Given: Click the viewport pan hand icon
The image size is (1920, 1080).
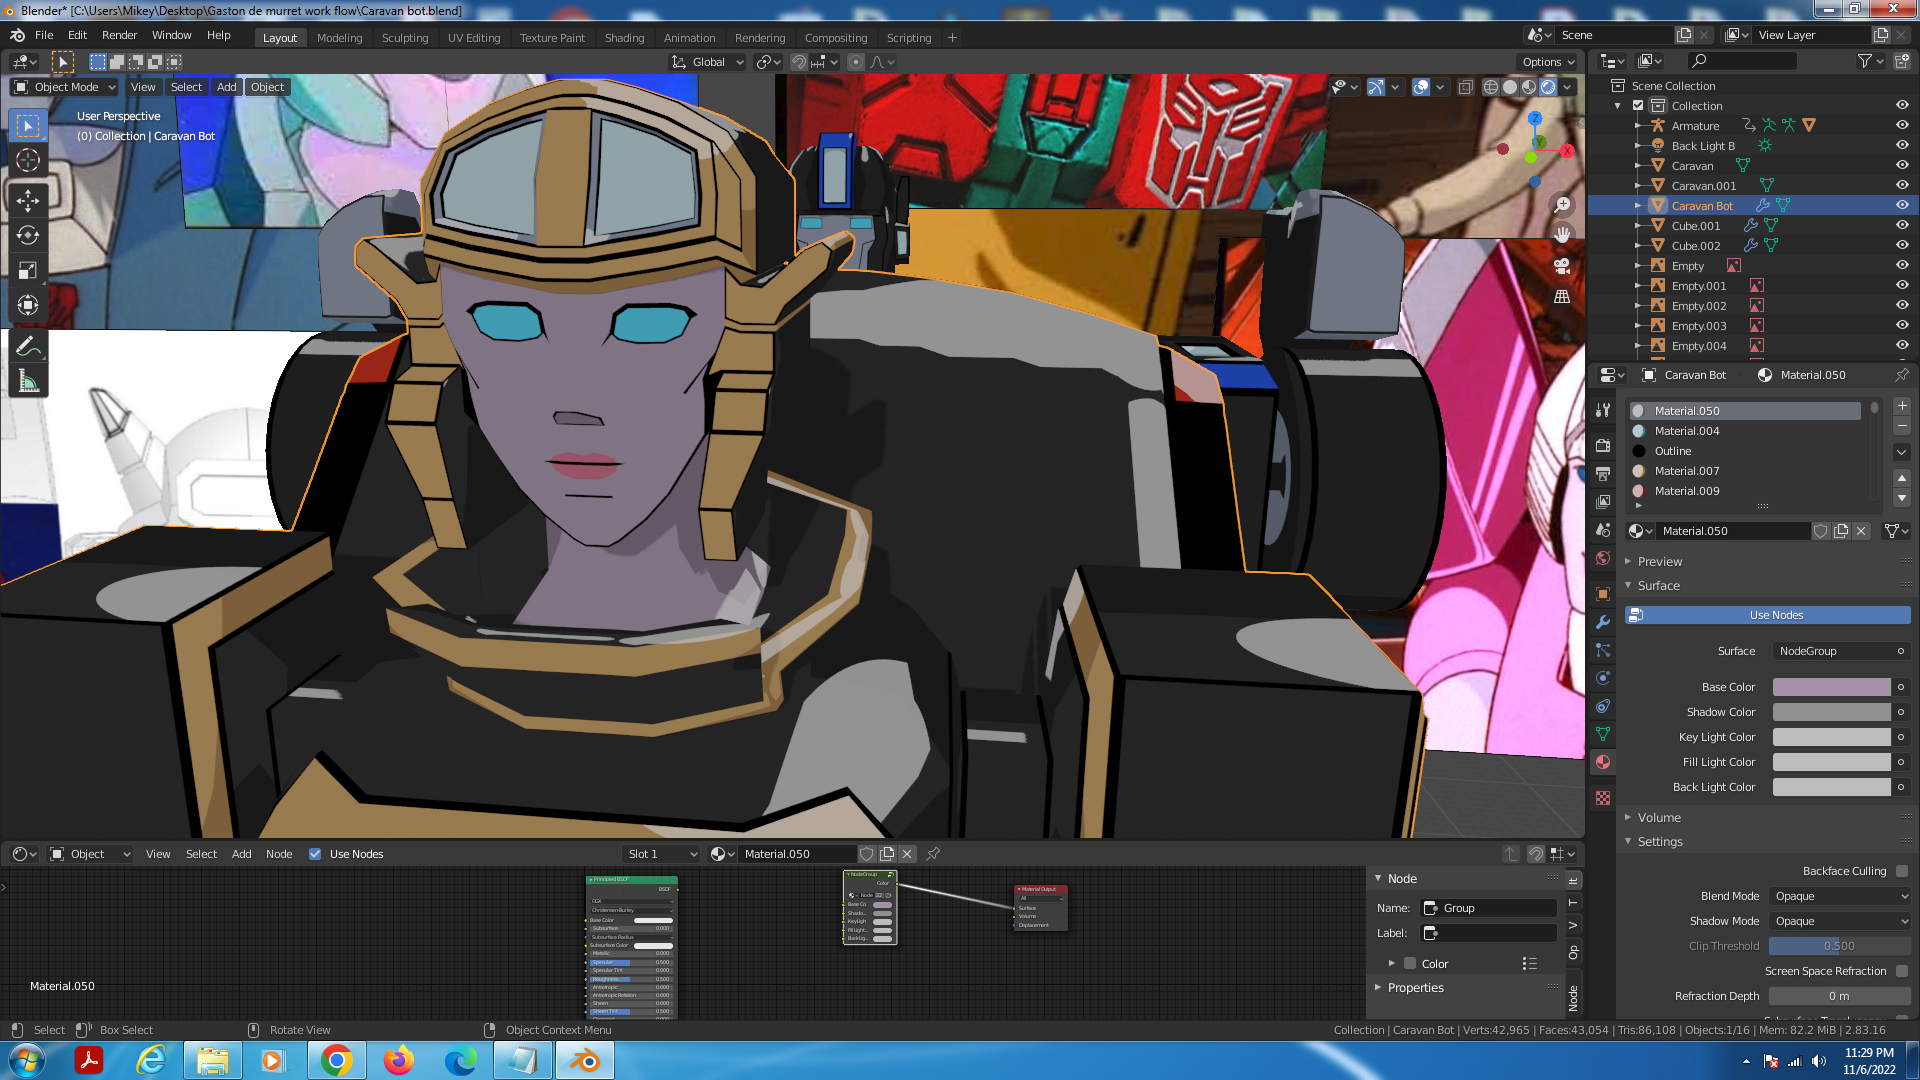Looking at the screenshot, I should 1562,235.
